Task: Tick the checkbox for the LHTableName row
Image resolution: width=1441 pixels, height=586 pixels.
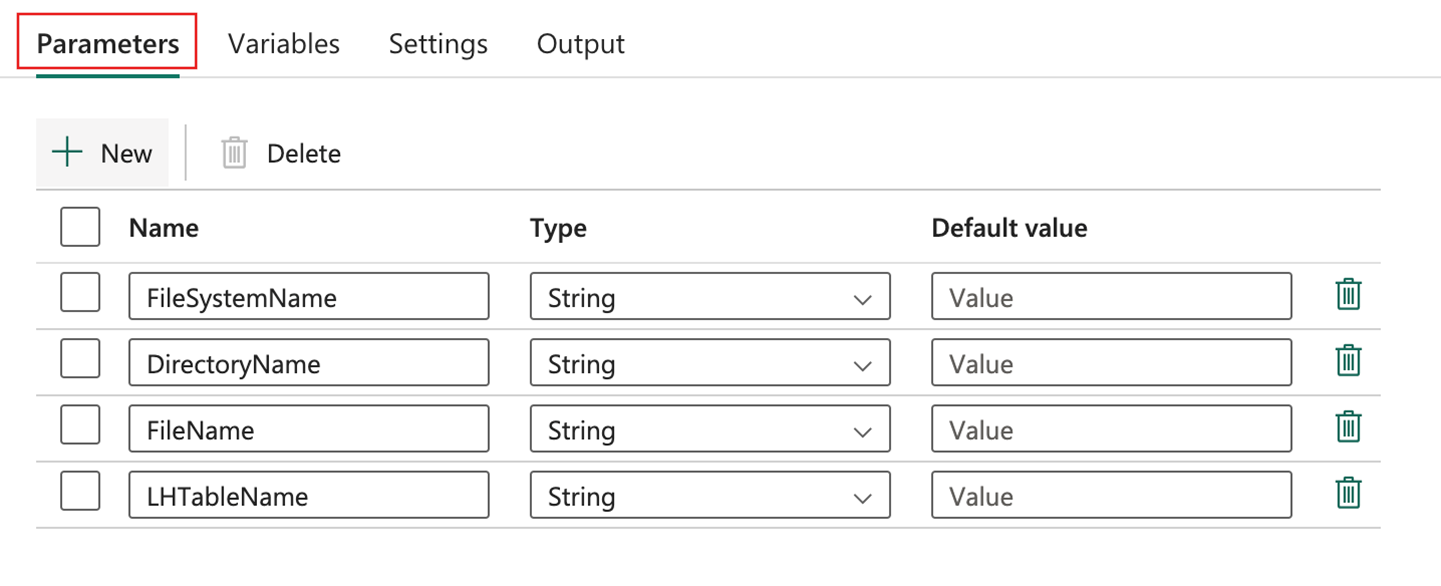Action: click(x=80, y=492)
